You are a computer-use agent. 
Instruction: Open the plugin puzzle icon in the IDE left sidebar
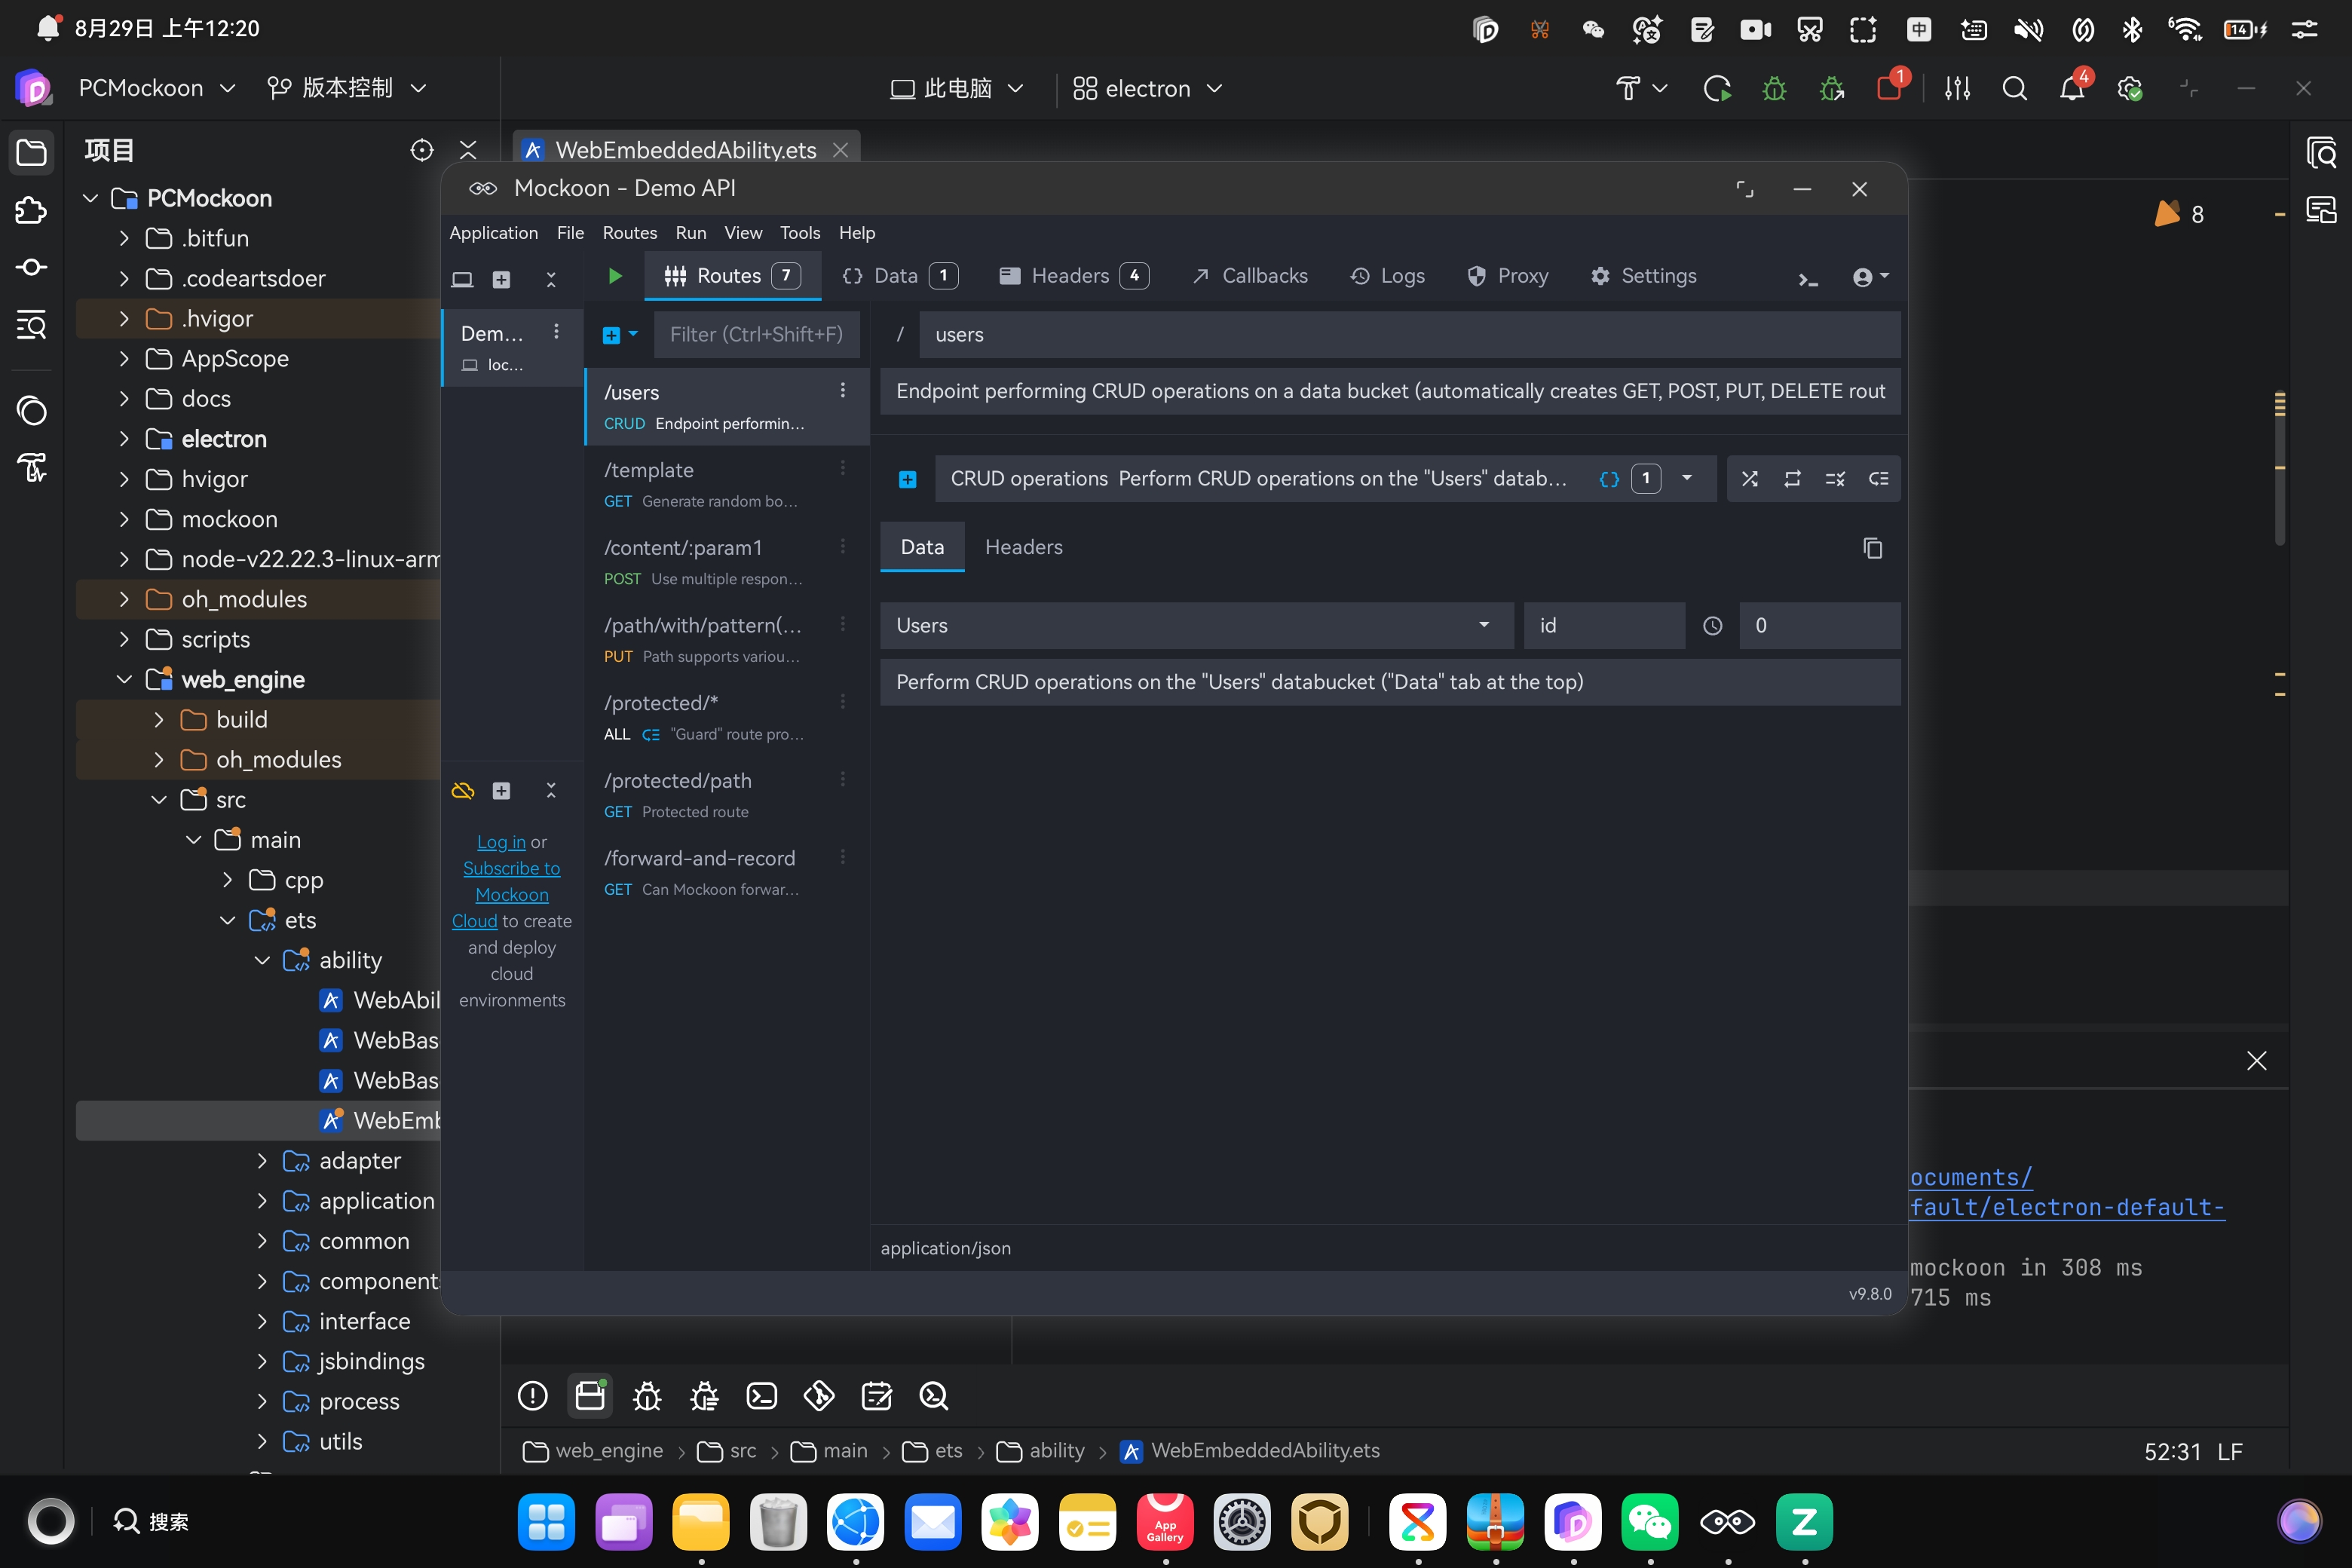pos(32,210)
